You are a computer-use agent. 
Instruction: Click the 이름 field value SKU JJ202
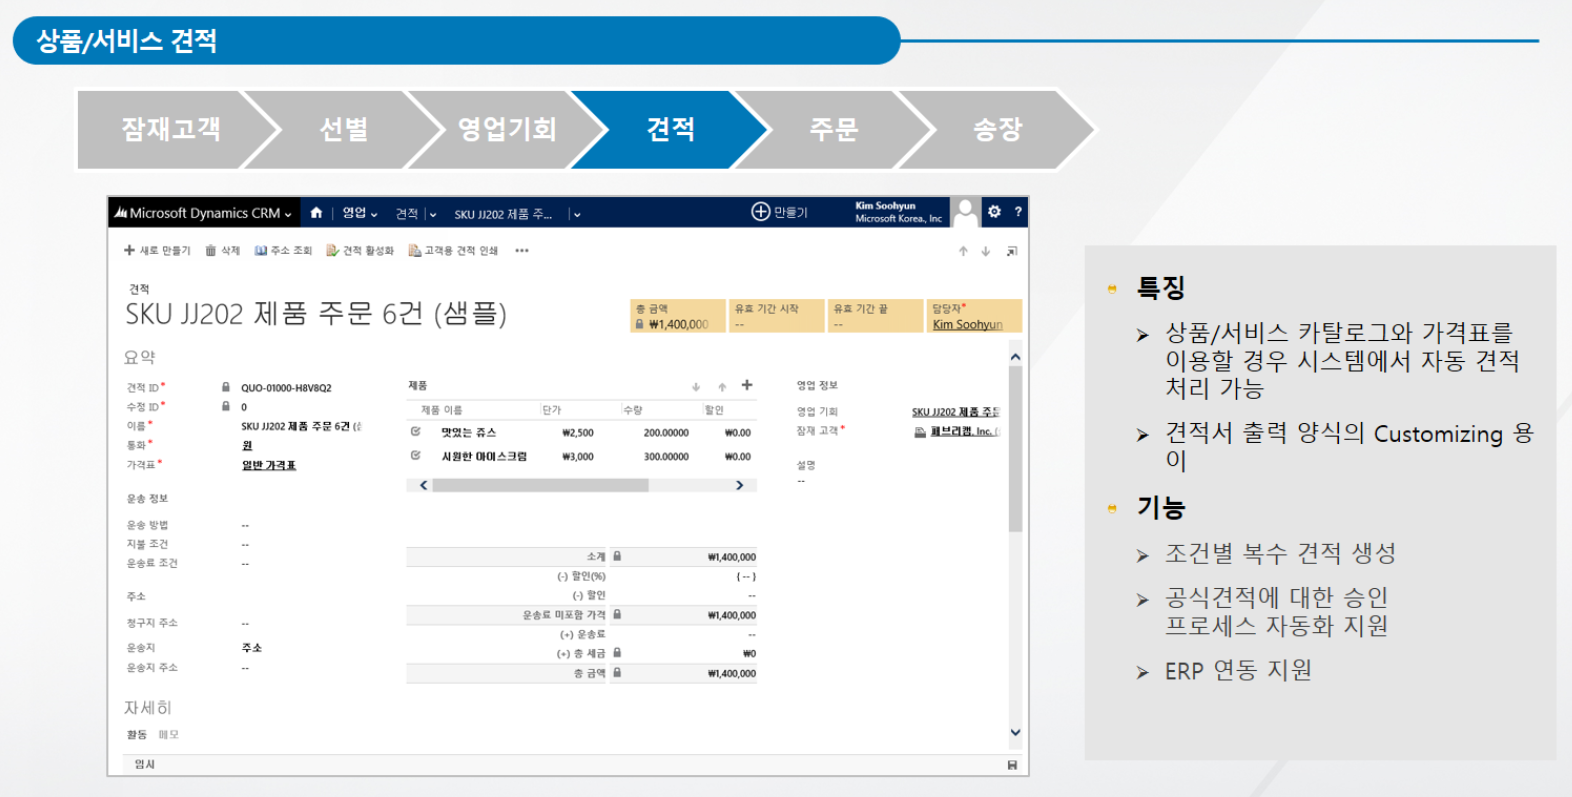pyautogui.click(x=300, y=426)
